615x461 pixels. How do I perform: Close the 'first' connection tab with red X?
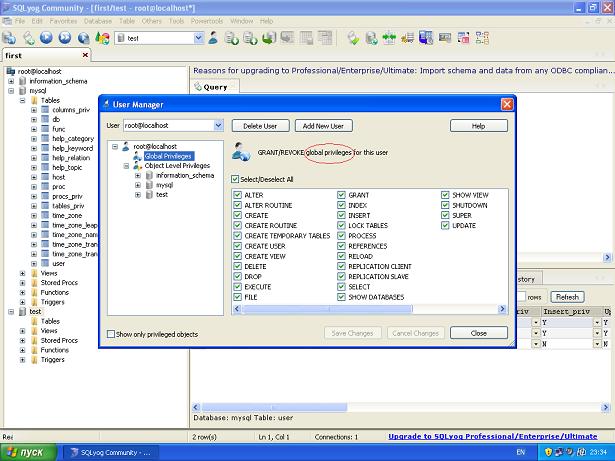tap(85, 55)
